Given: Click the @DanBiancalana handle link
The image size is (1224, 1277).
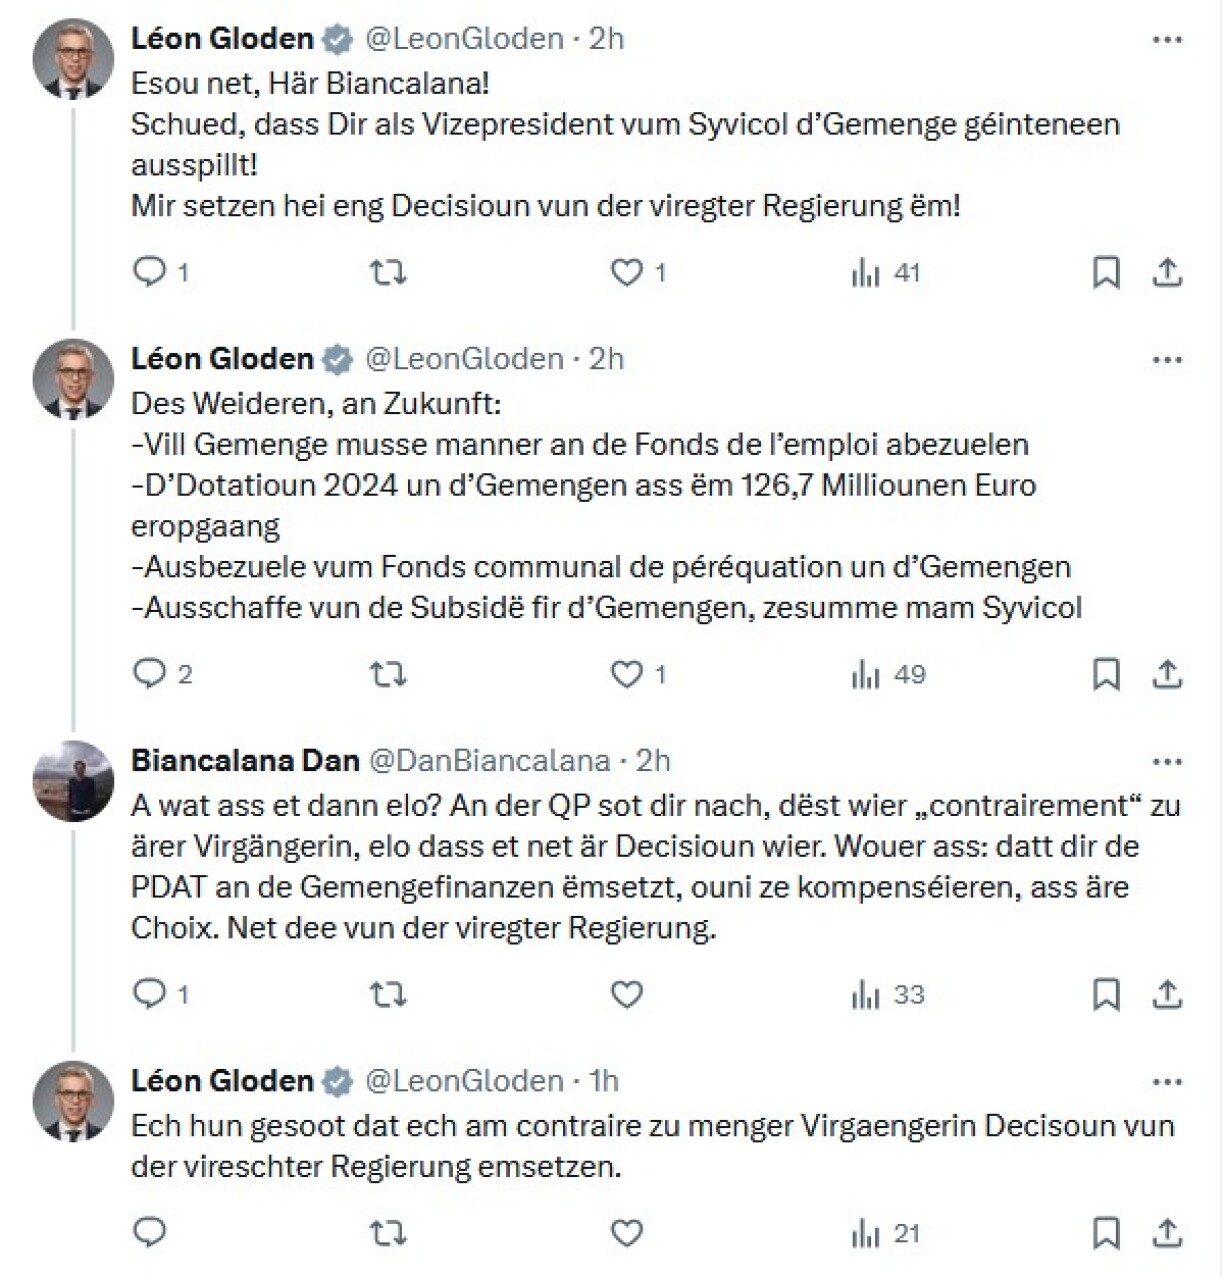Looking at the screenshot, I should (x=490, y=761).
